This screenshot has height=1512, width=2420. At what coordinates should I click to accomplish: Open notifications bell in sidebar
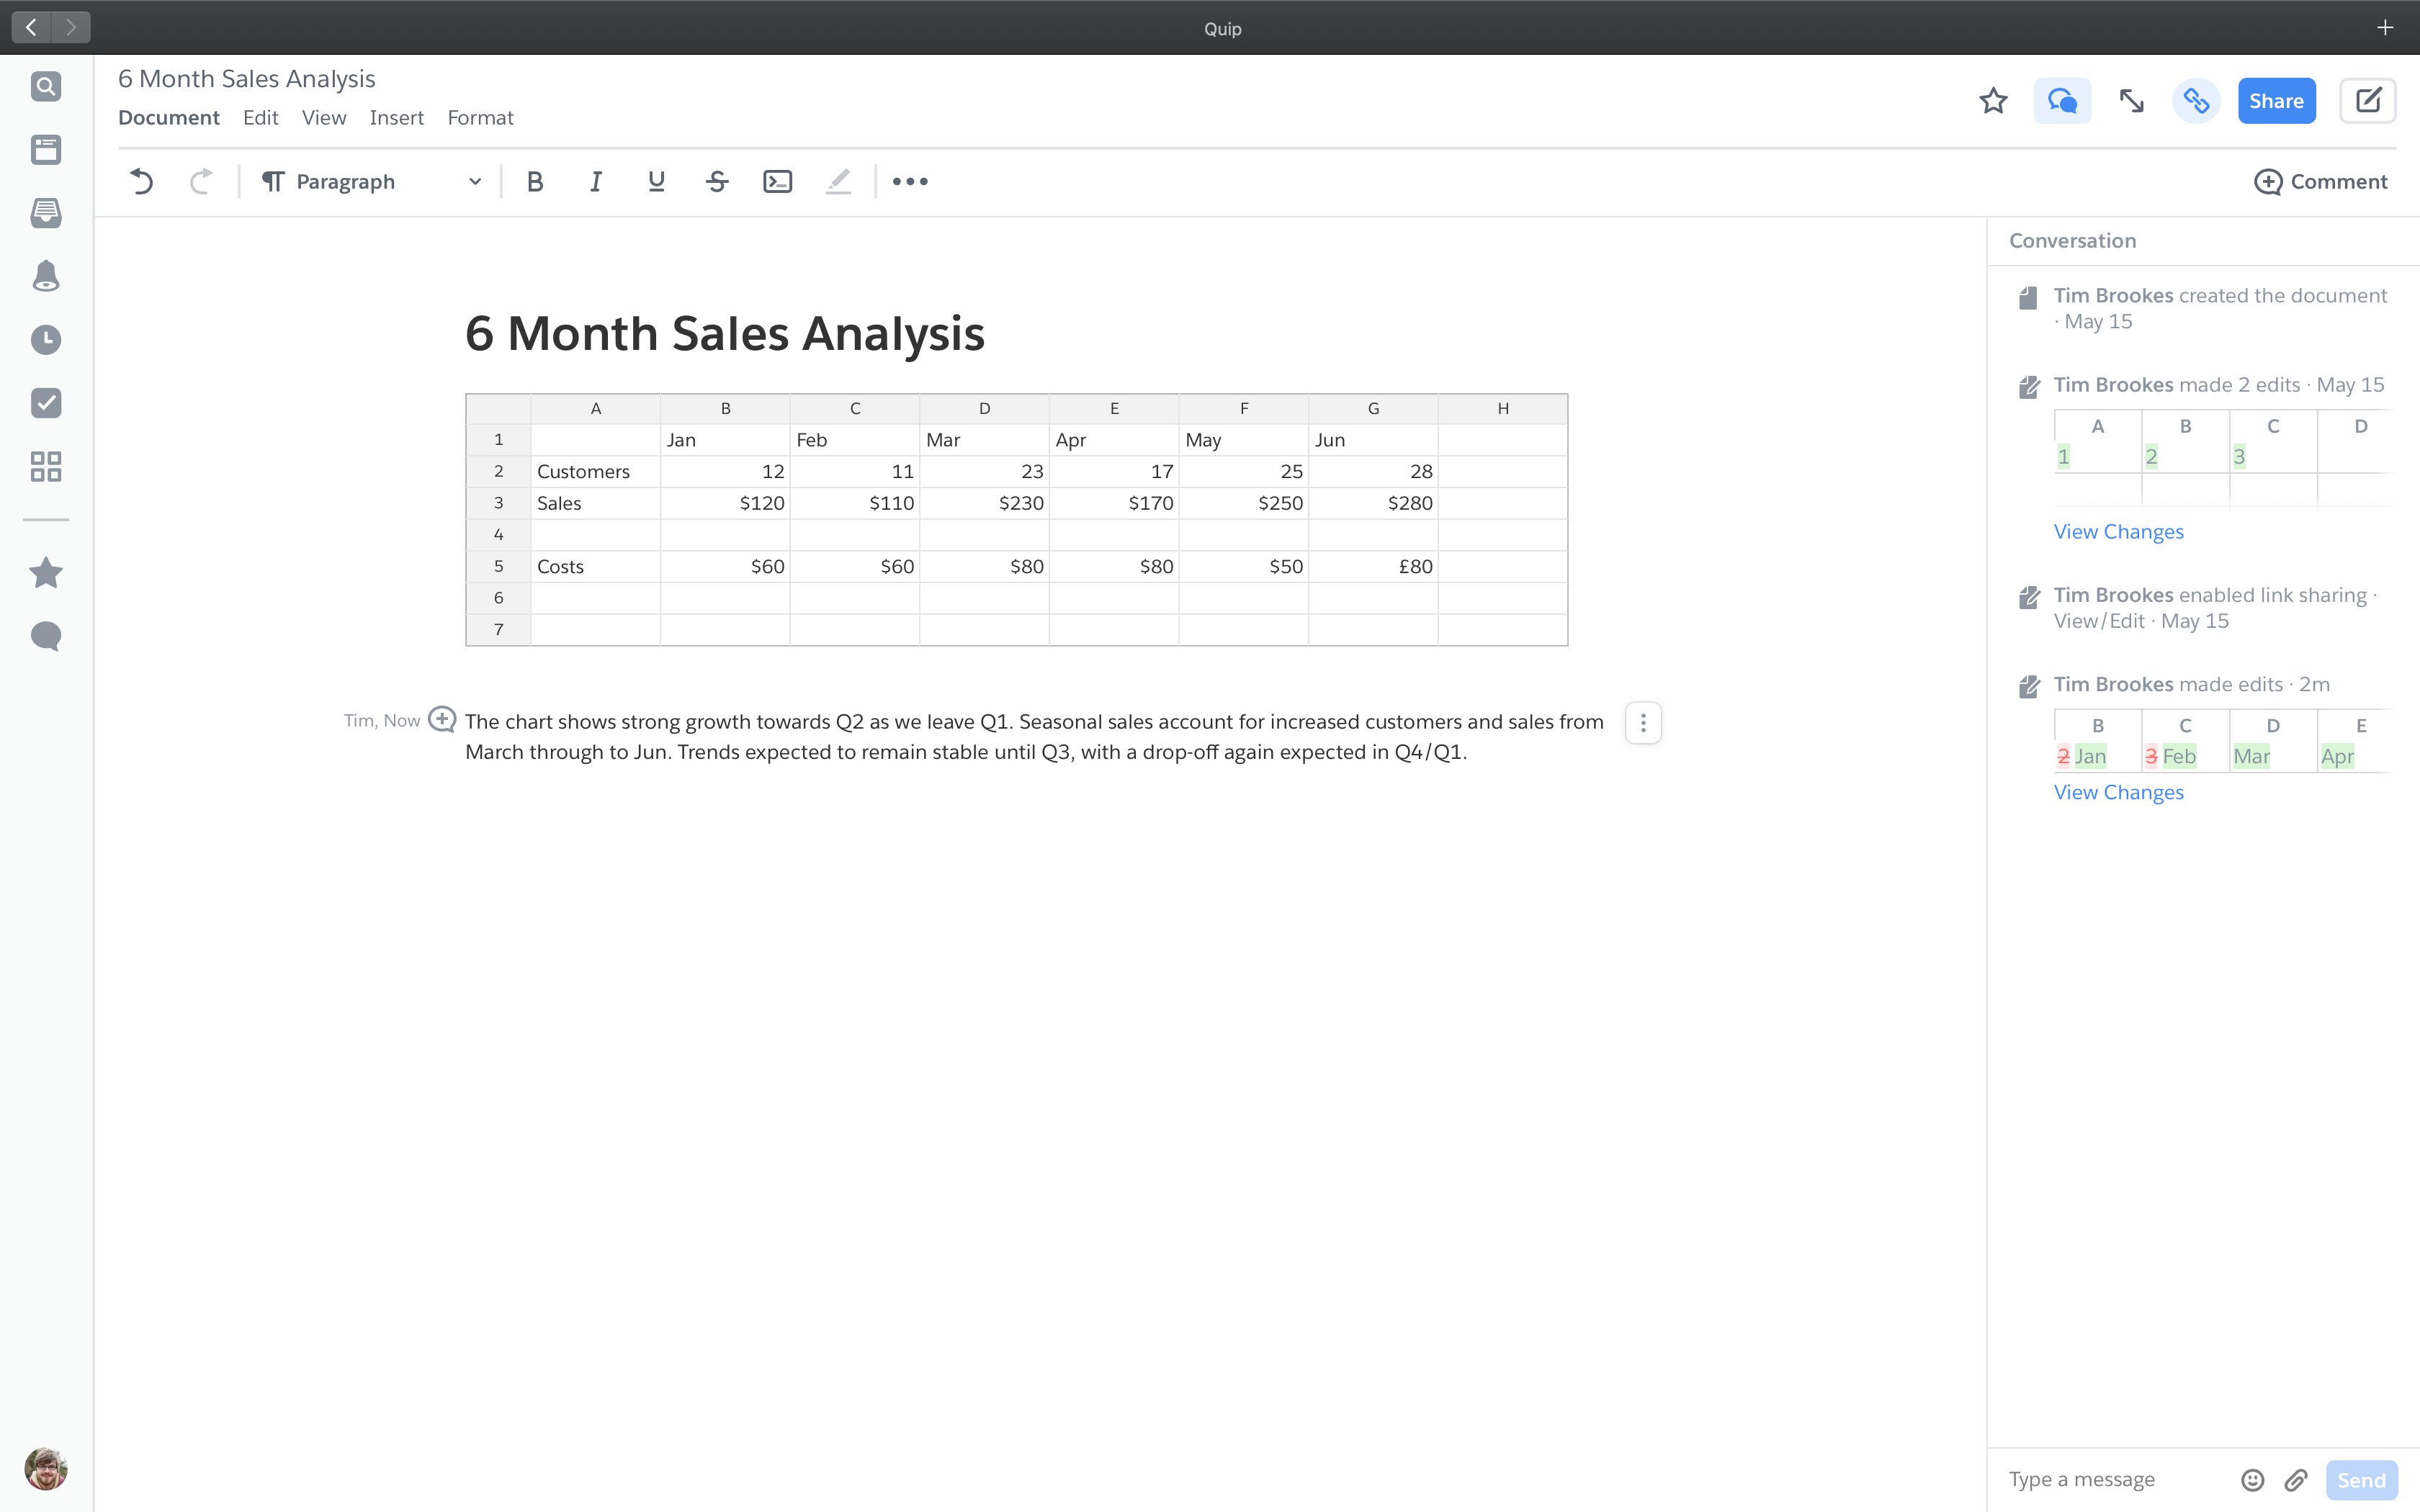pos(46,276)
